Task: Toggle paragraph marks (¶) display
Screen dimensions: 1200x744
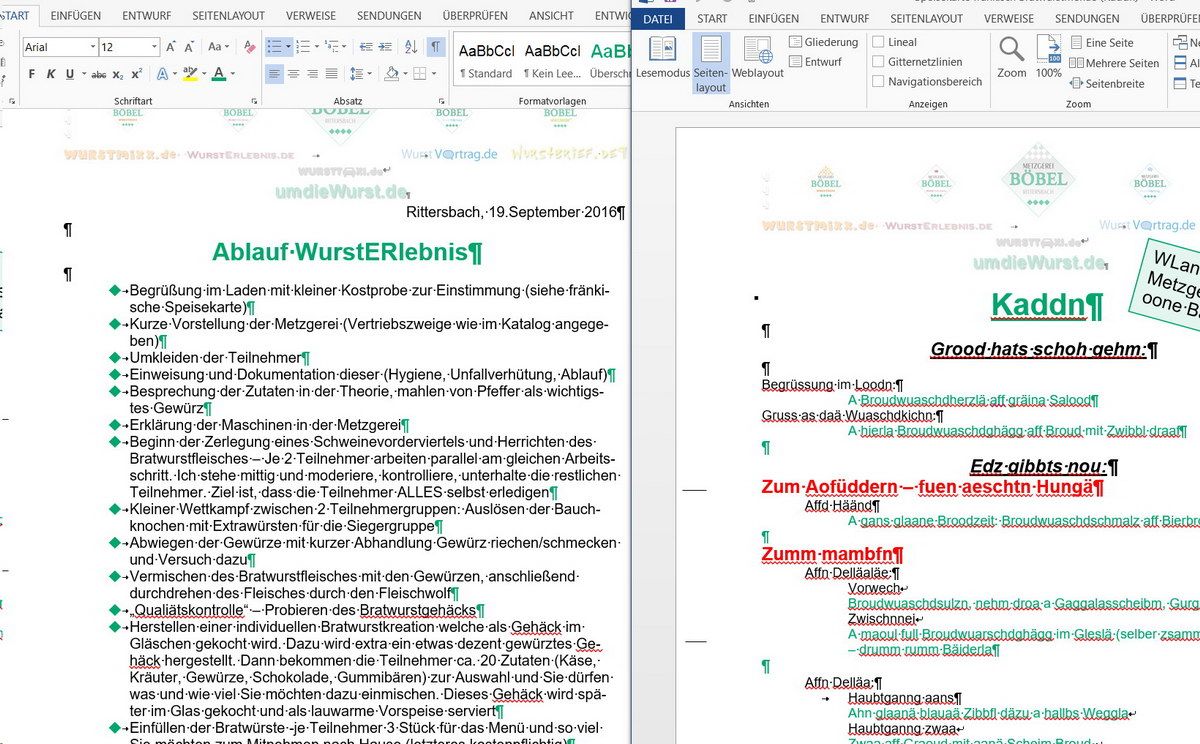Action: (436, 47)
